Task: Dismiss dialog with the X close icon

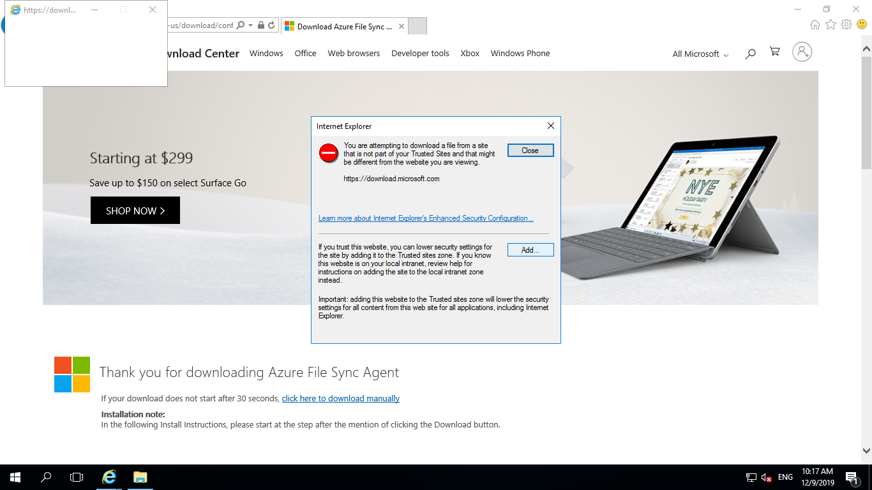Action: pyautogui.click(x=551, y=126)
